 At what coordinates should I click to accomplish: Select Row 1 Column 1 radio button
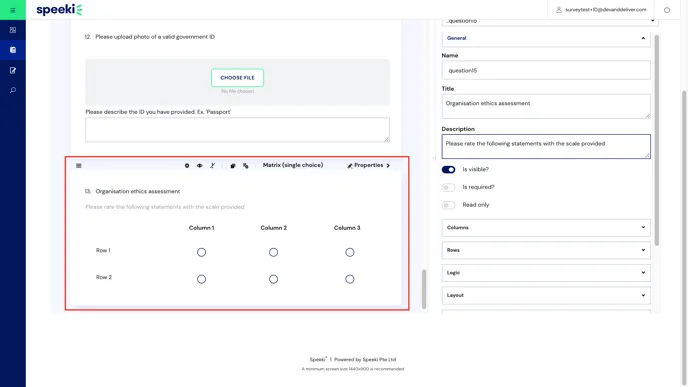(201, 252)
